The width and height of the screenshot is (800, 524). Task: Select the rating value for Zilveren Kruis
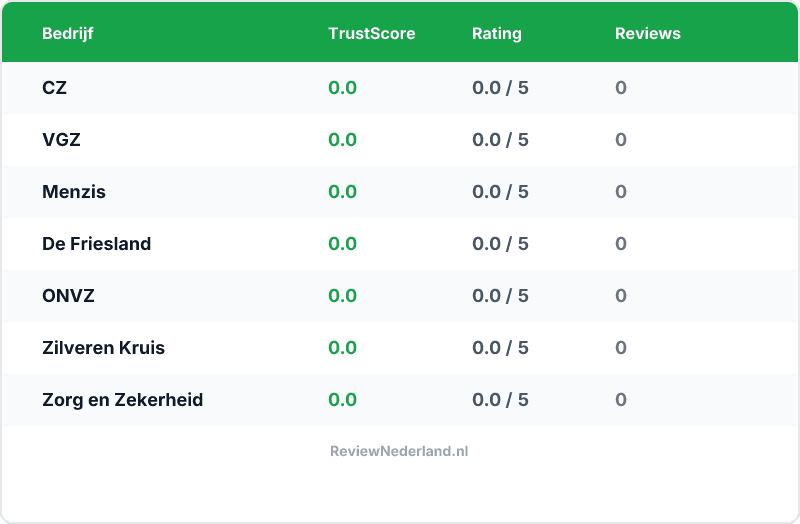[500, 348]
